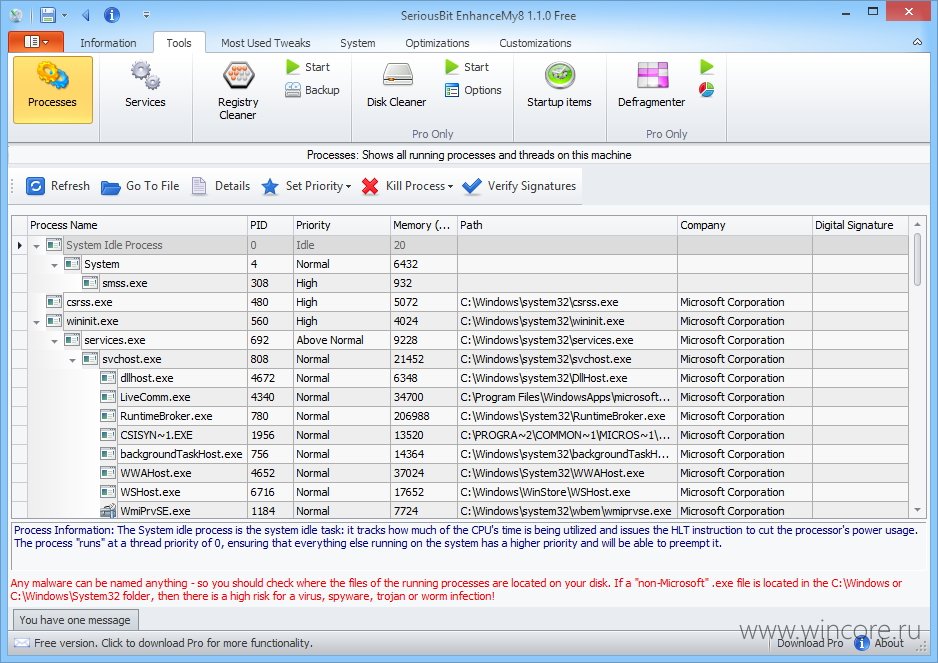Click the Defragmenter pie chart icon
This screenshot has width=938, height=663.
click(706, 90)
